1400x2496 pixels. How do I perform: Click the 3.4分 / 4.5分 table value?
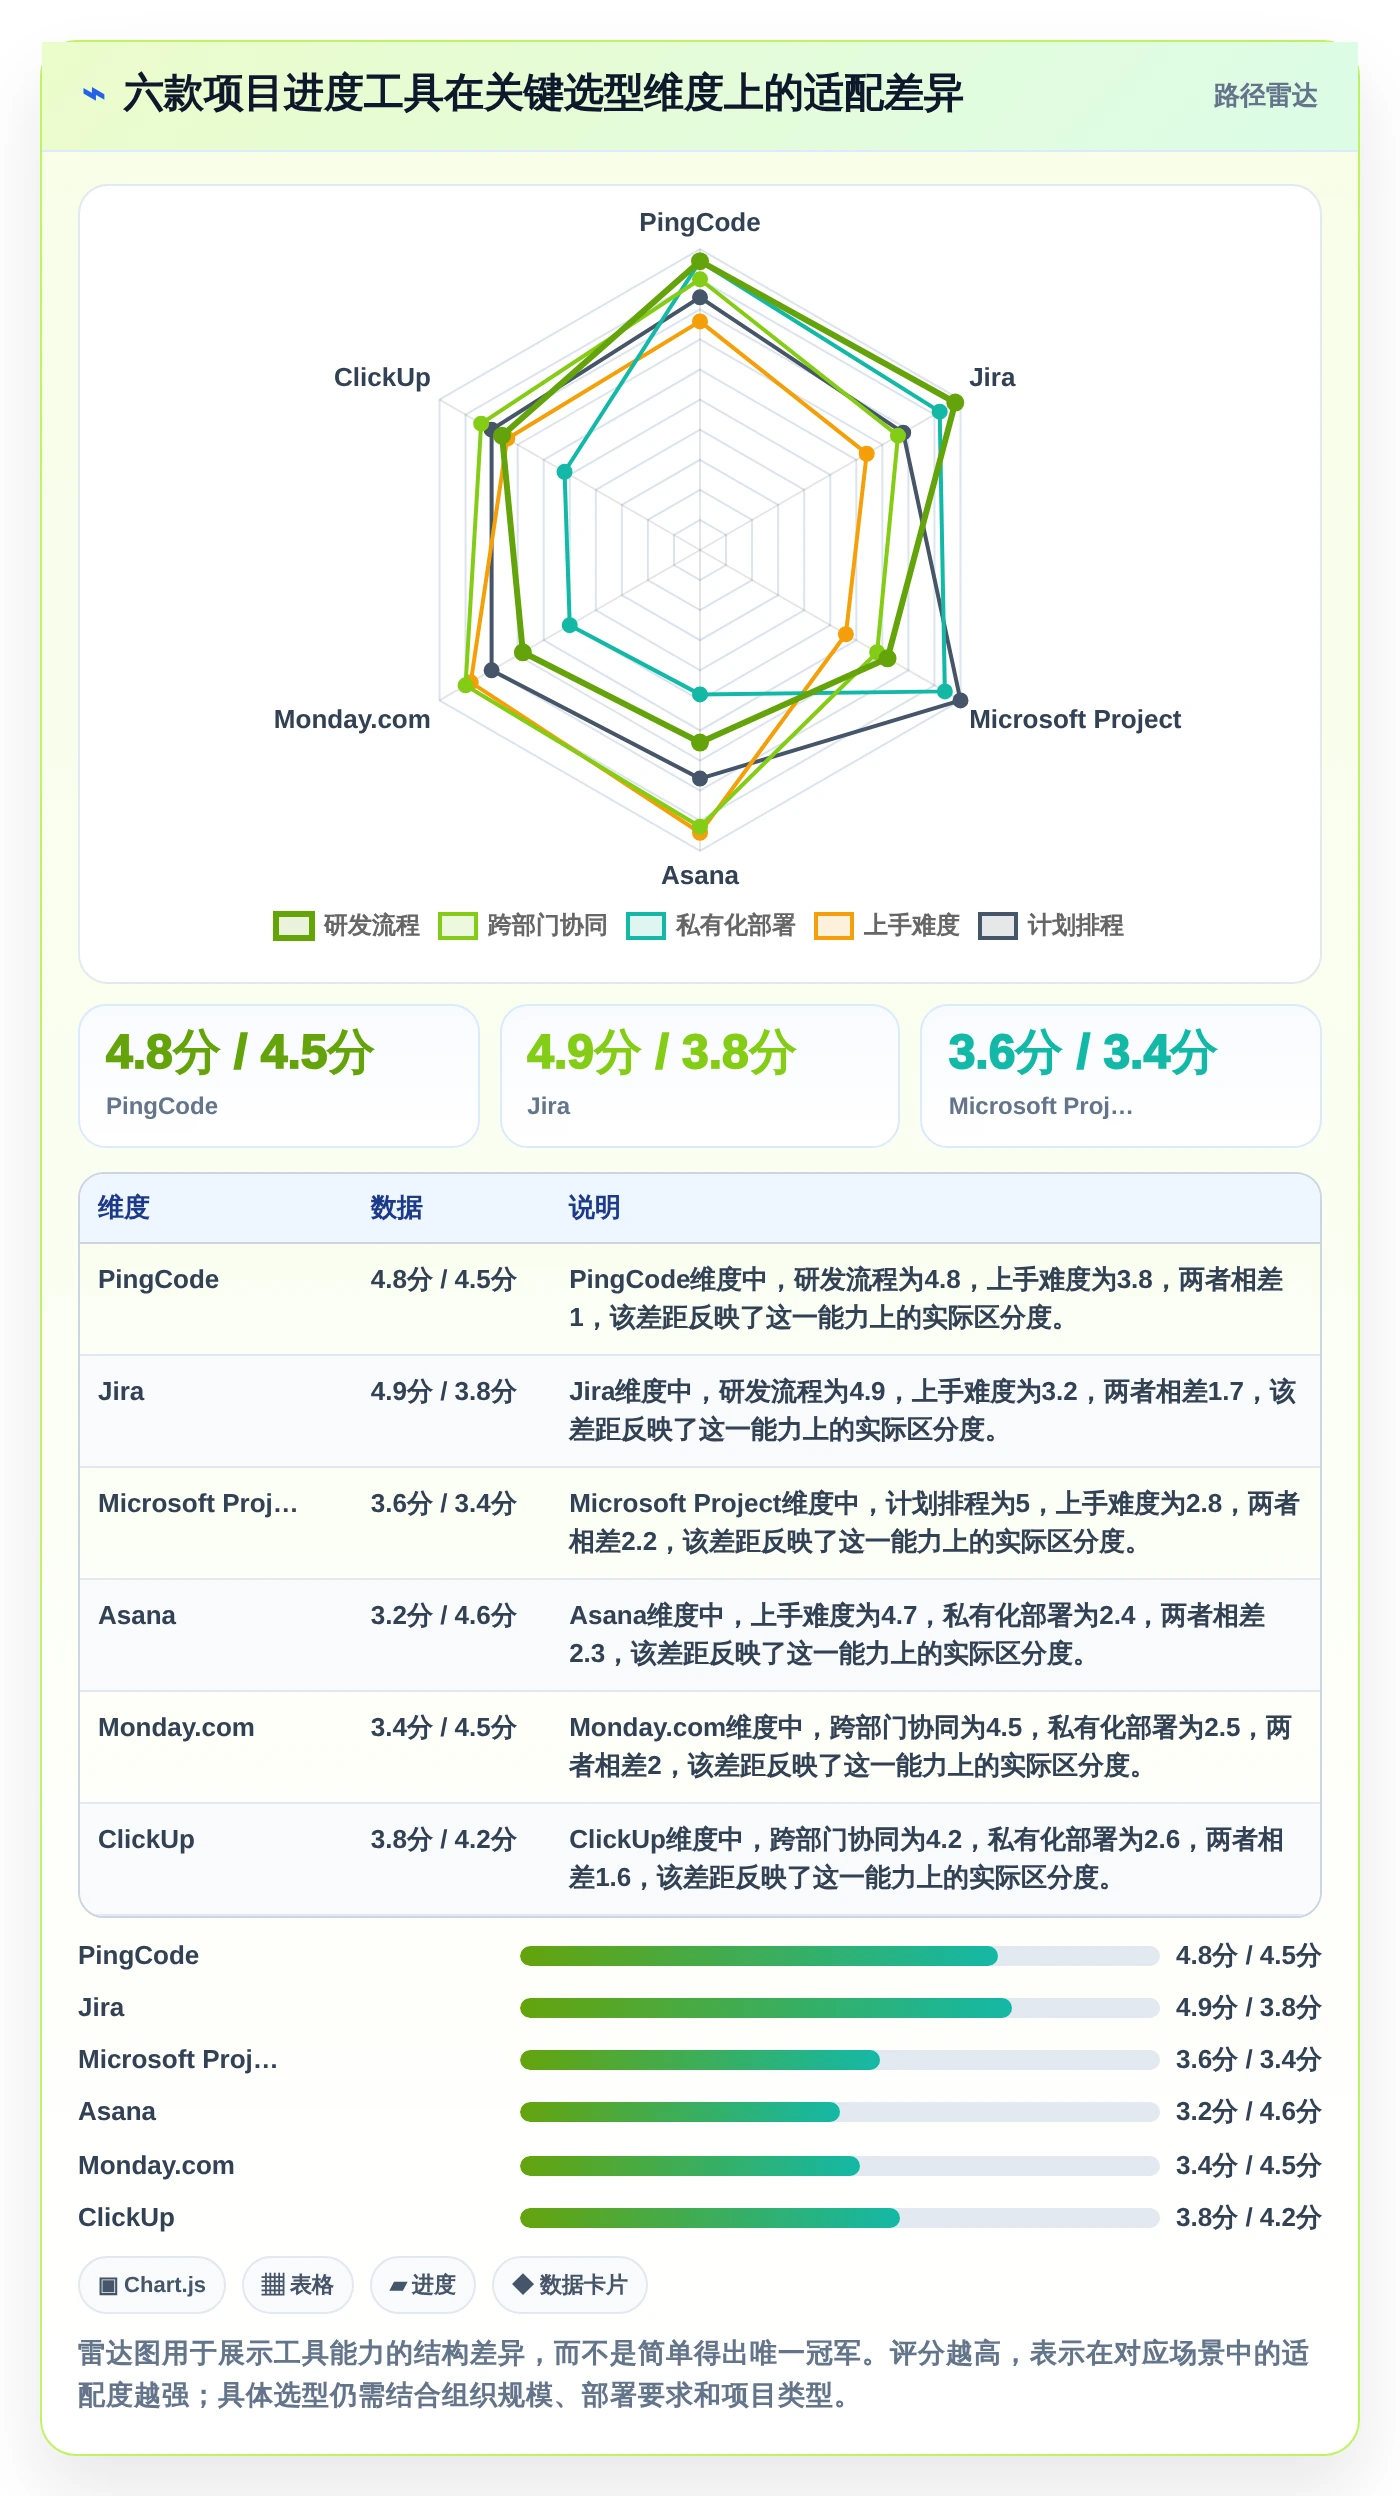coord(443,1727)
